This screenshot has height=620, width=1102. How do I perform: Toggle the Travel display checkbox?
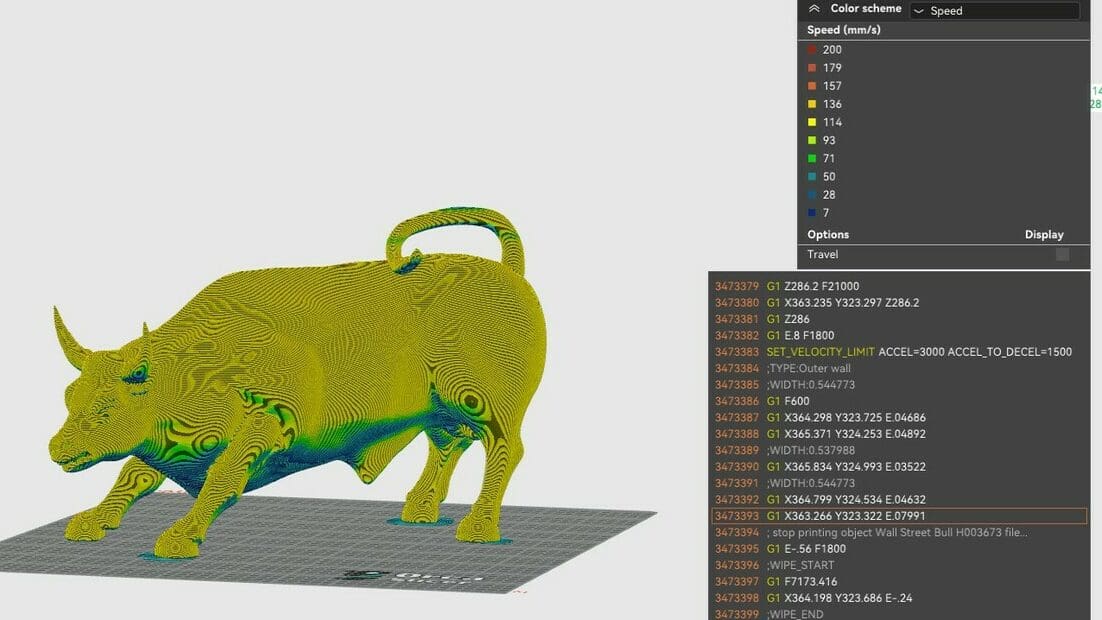tap(1062, 254)
